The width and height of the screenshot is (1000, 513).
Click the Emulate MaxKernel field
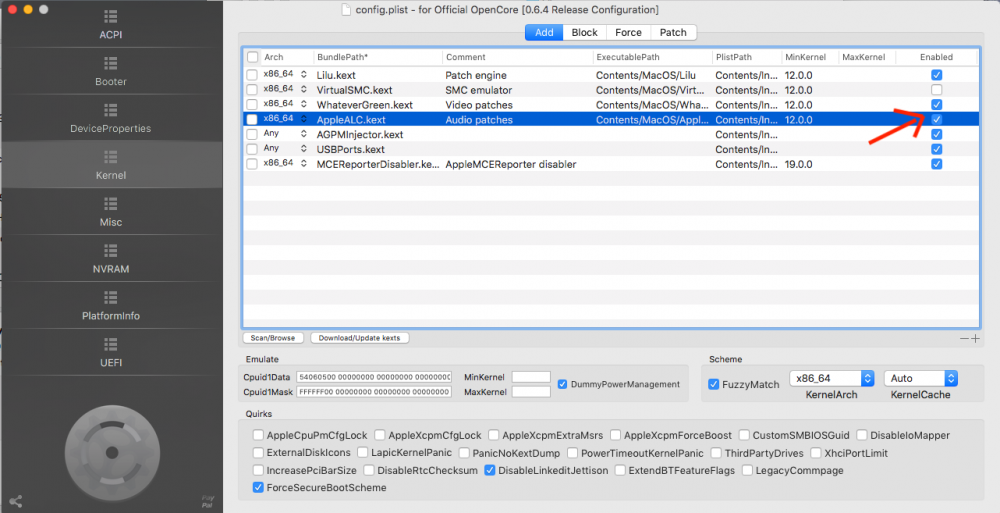coord(531,392)
